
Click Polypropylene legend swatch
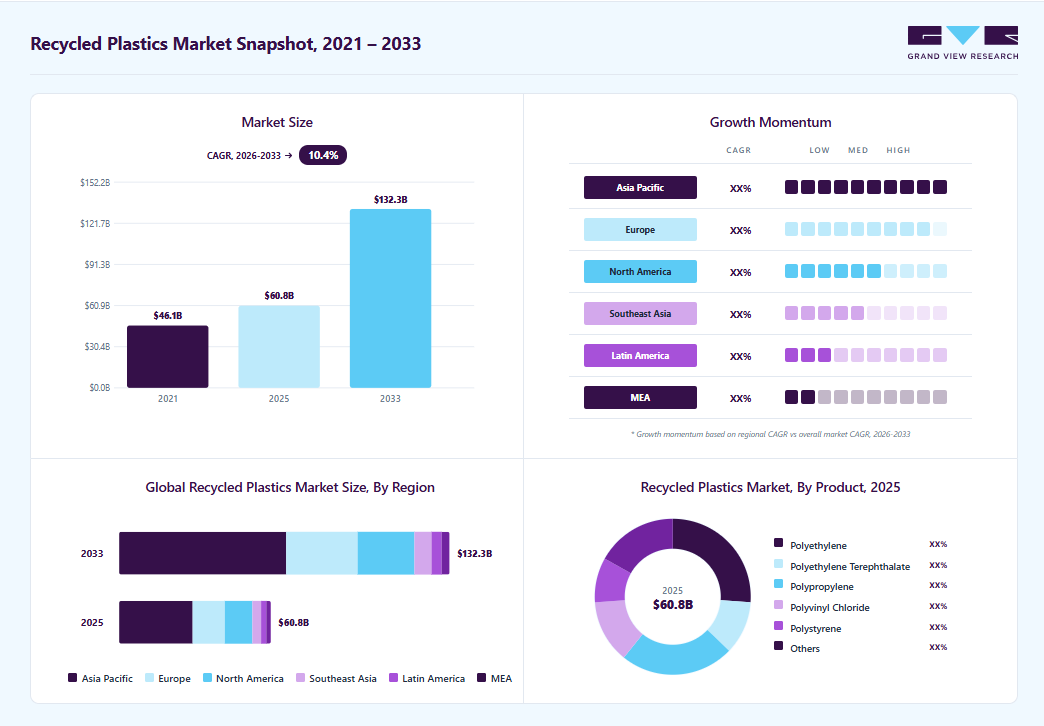point(778,583)
